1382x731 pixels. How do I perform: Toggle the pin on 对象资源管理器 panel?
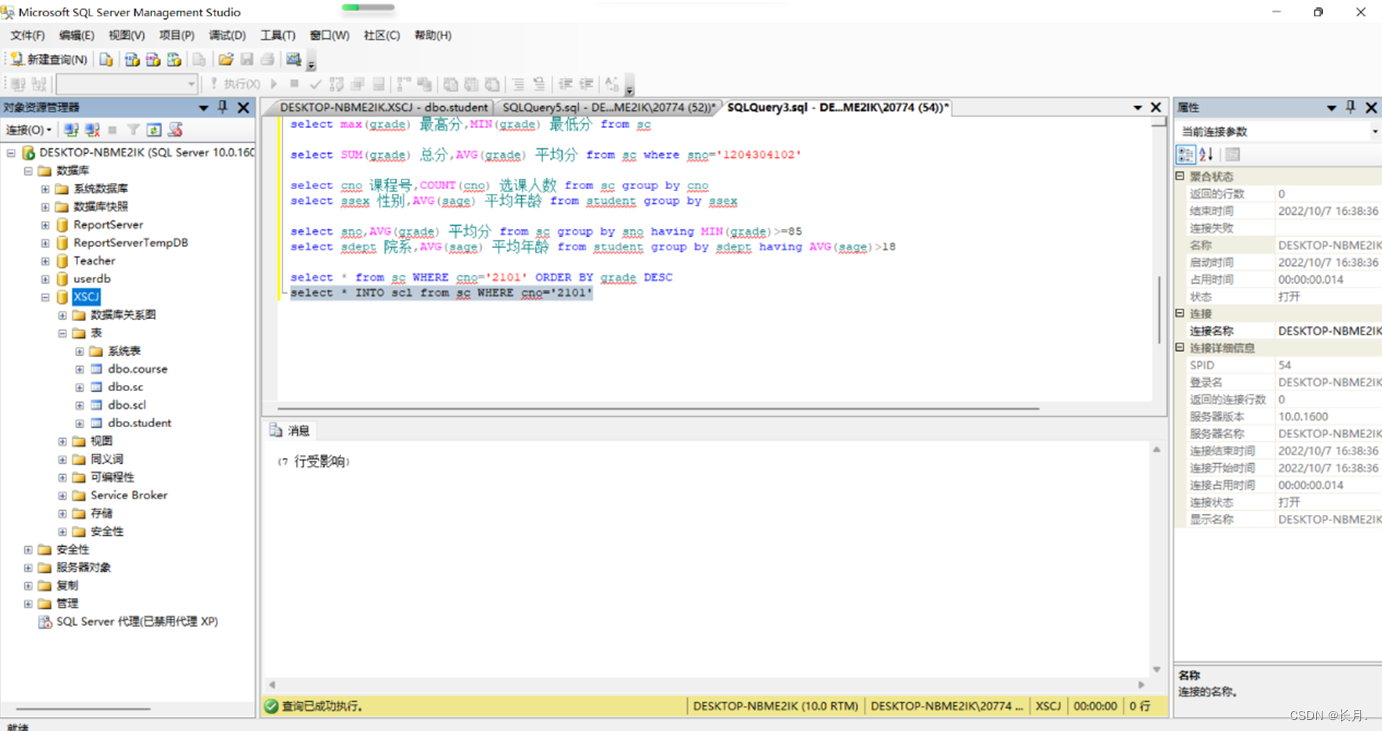click(x=223, y=107)
